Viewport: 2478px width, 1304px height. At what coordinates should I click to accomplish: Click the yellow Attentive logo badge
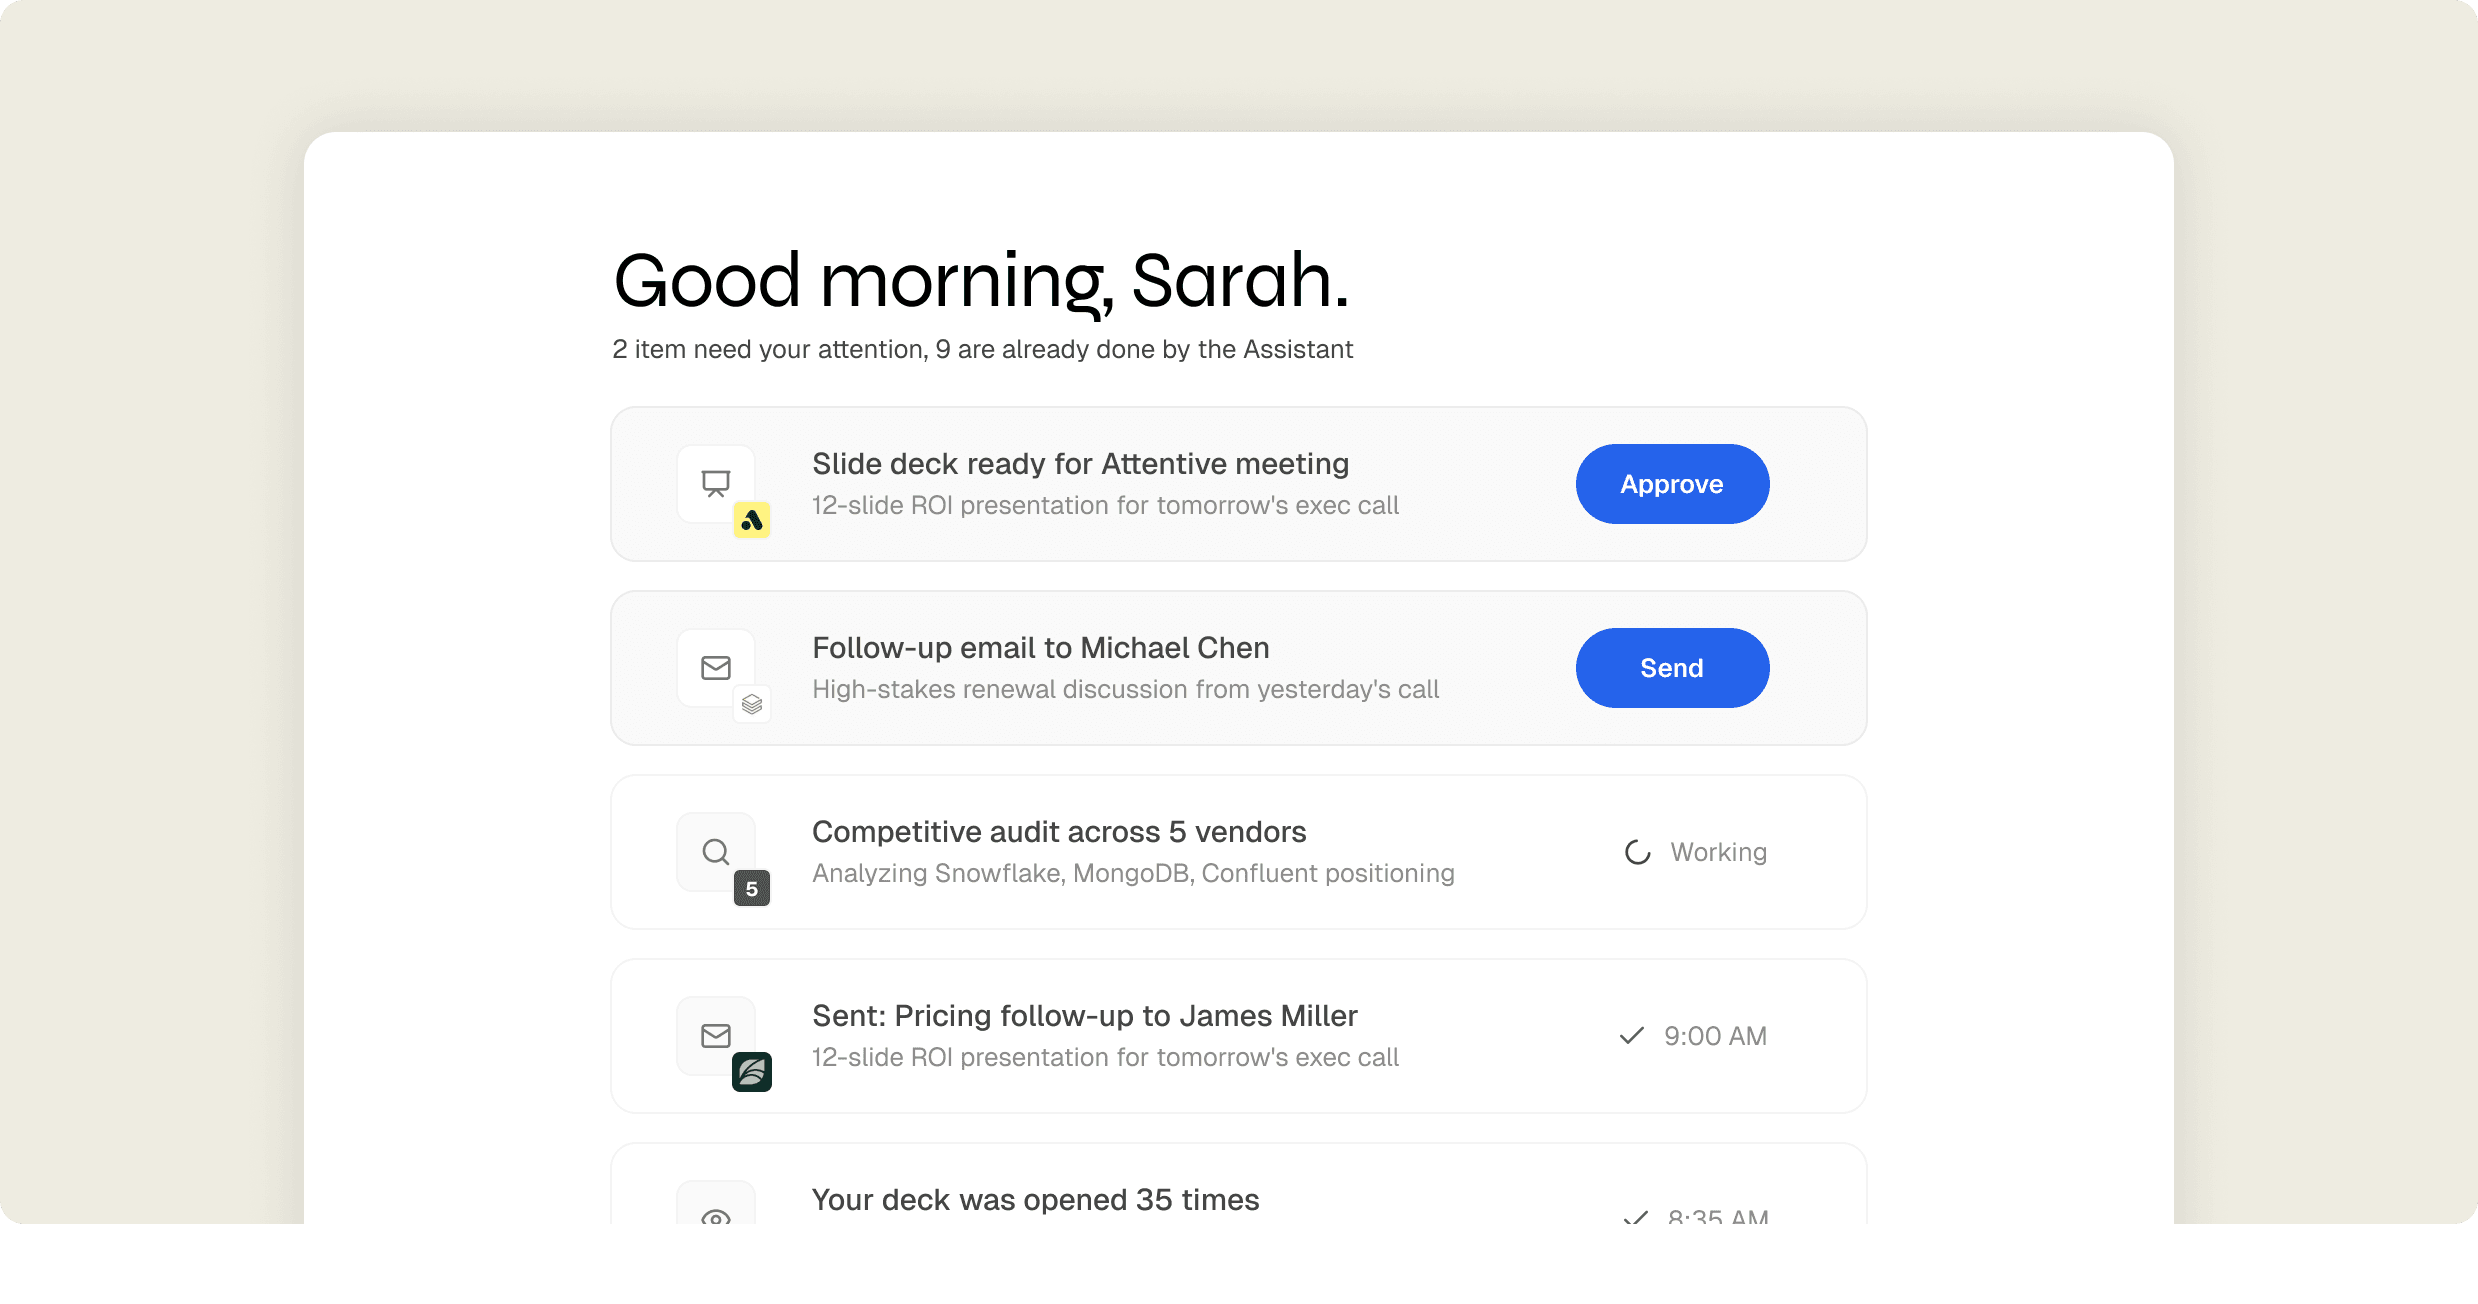(752, 520)
